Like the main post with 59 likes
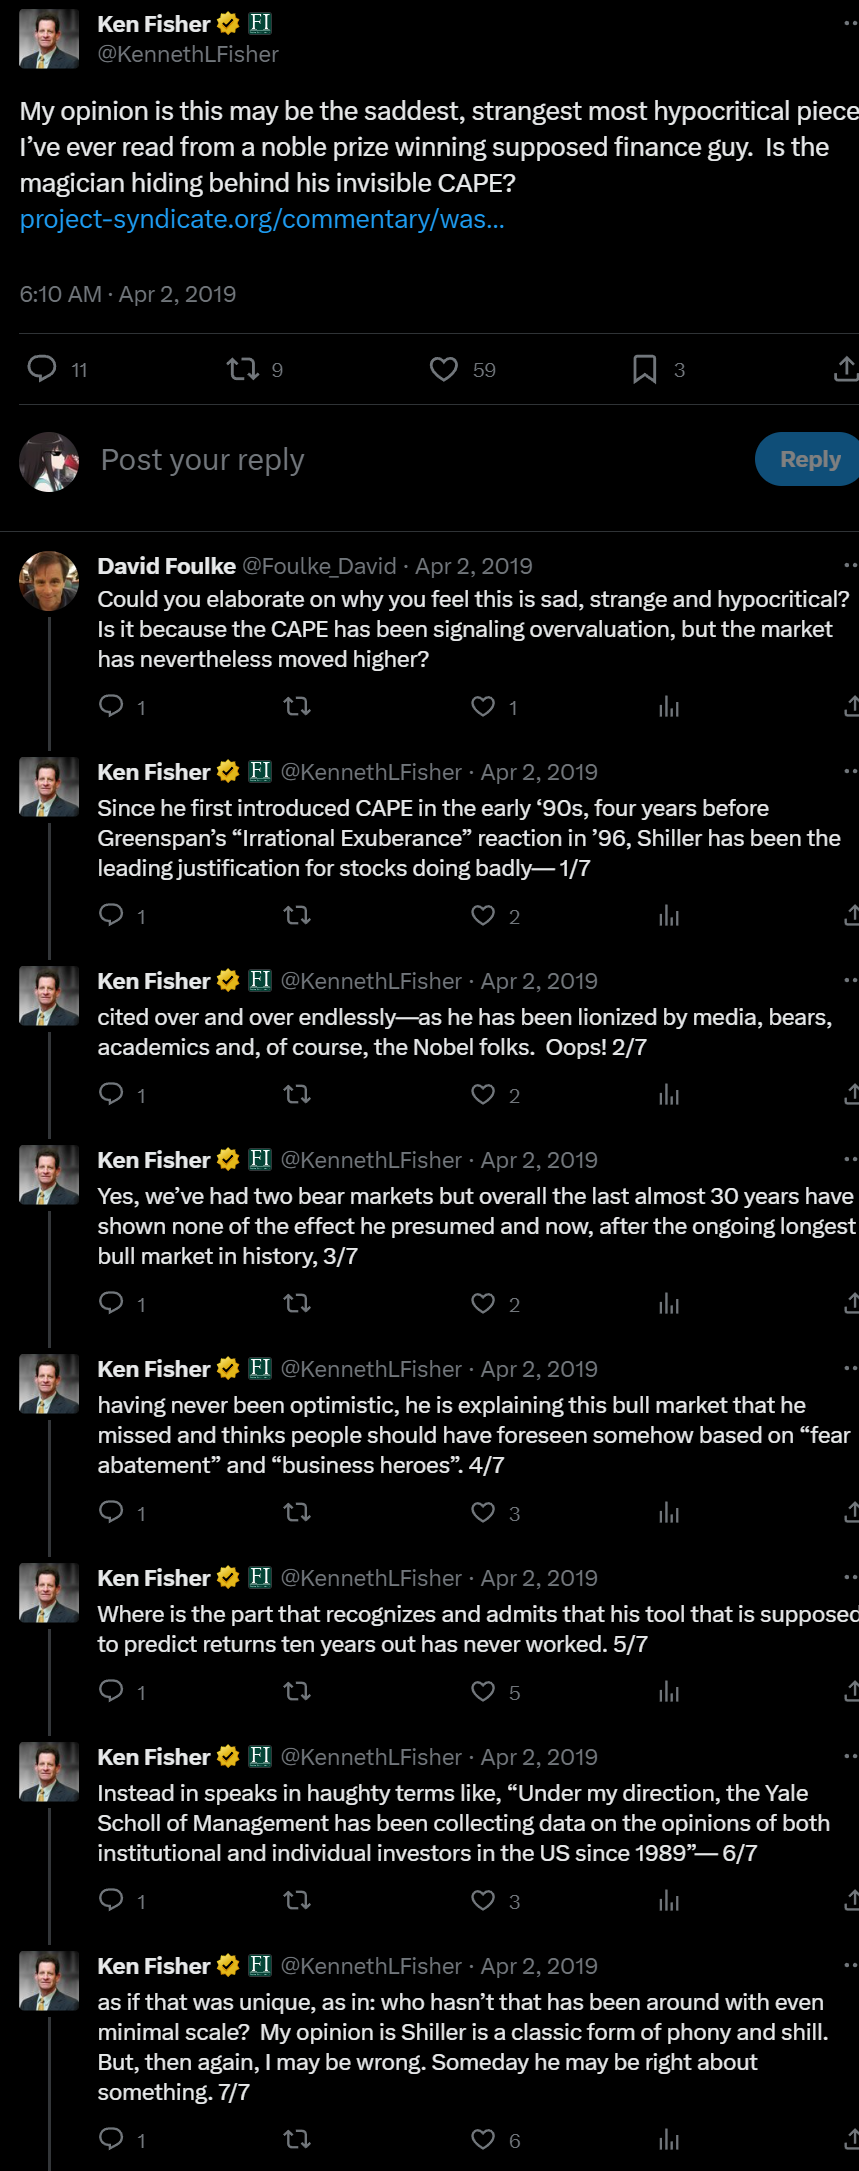This screenshot has width=859, height=2171. pyautogui.click(x=444, y=369)
